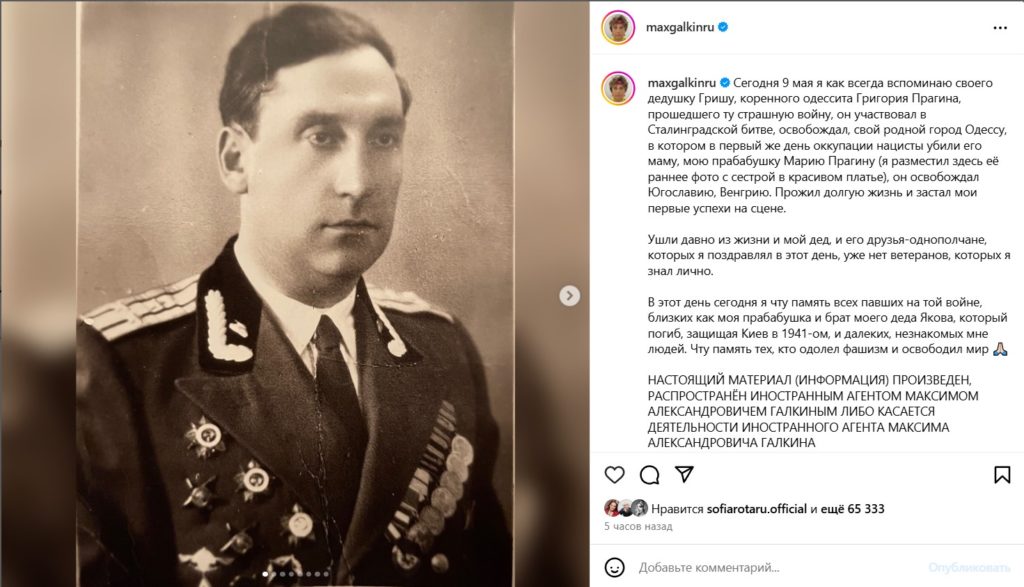Image resolution: width=1024 pixels, height=587 pixels.
Task: Open sofiarotaru.official profile link
Action: (x=756, y=509)
